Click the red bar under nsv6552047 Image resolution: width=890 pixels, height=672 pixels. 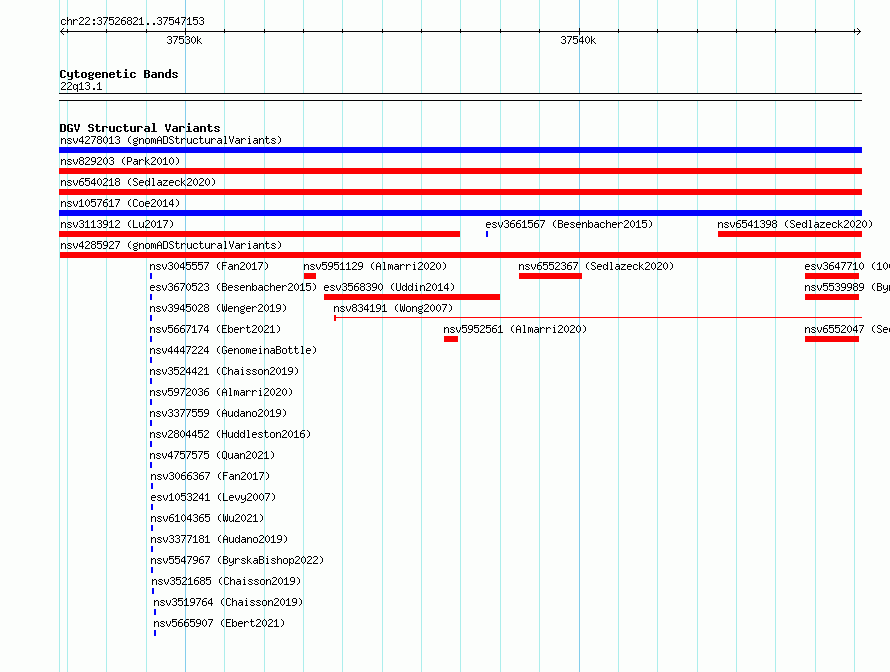pos(832,339)
